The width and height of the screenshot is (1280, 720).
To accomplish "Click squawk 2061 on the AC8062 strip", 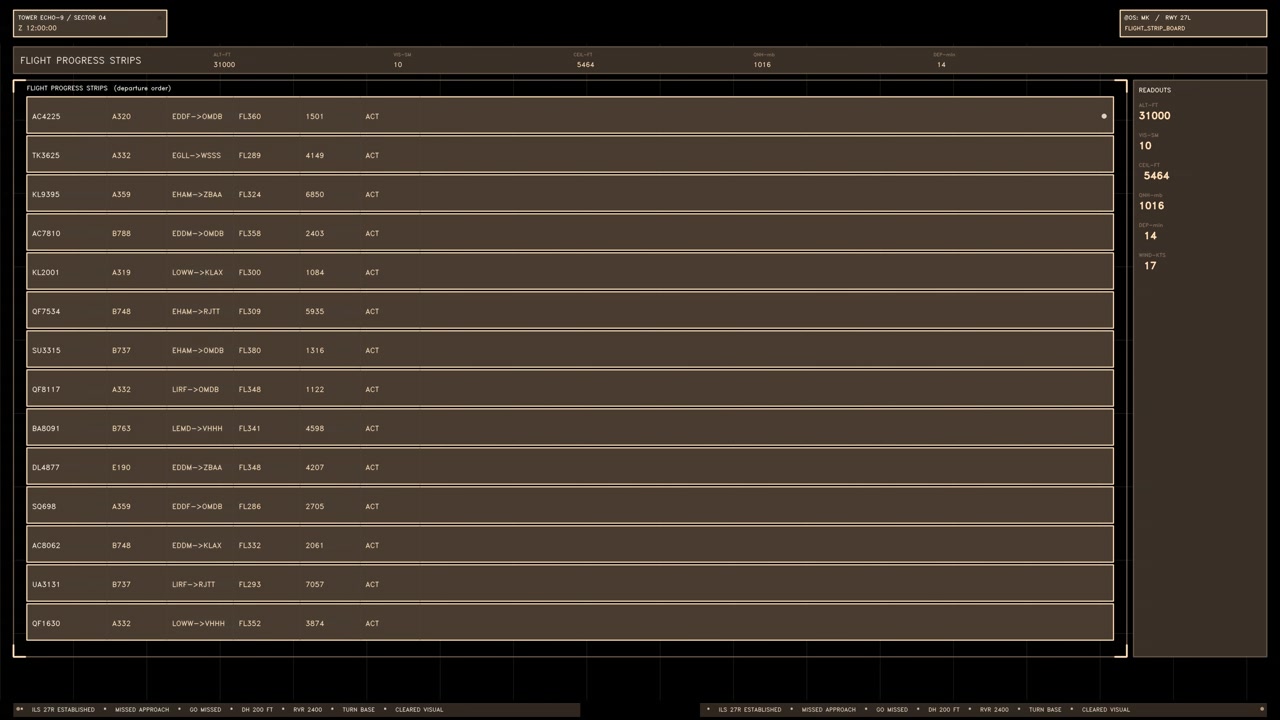I will (x=315, y=546).
